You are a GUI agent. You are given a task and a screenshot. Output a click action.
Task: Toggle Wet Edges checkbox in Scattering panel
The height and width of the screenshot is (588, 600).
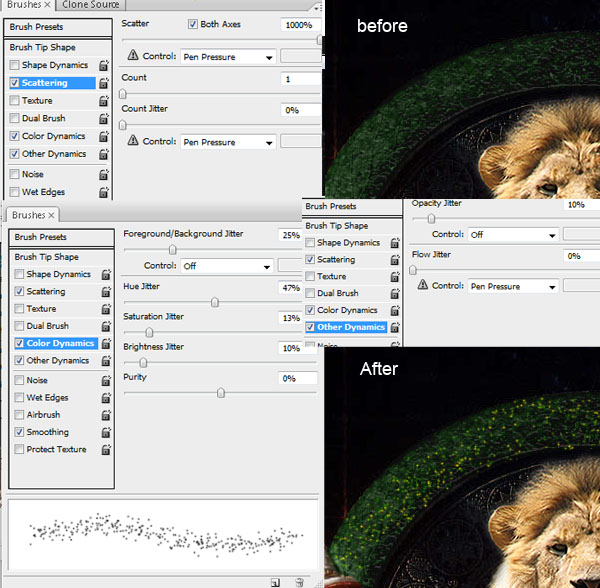click(14, 192)
